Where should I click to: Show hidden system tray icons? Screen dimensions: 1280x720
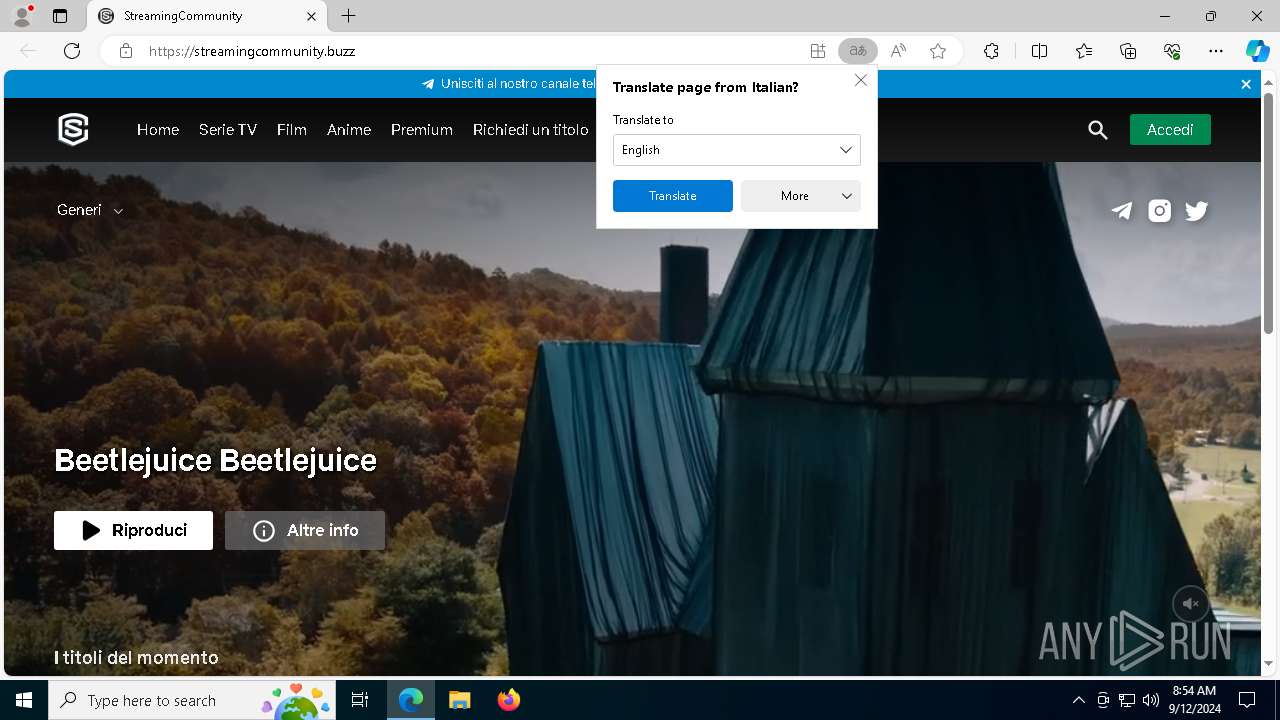click(1078, 700)
